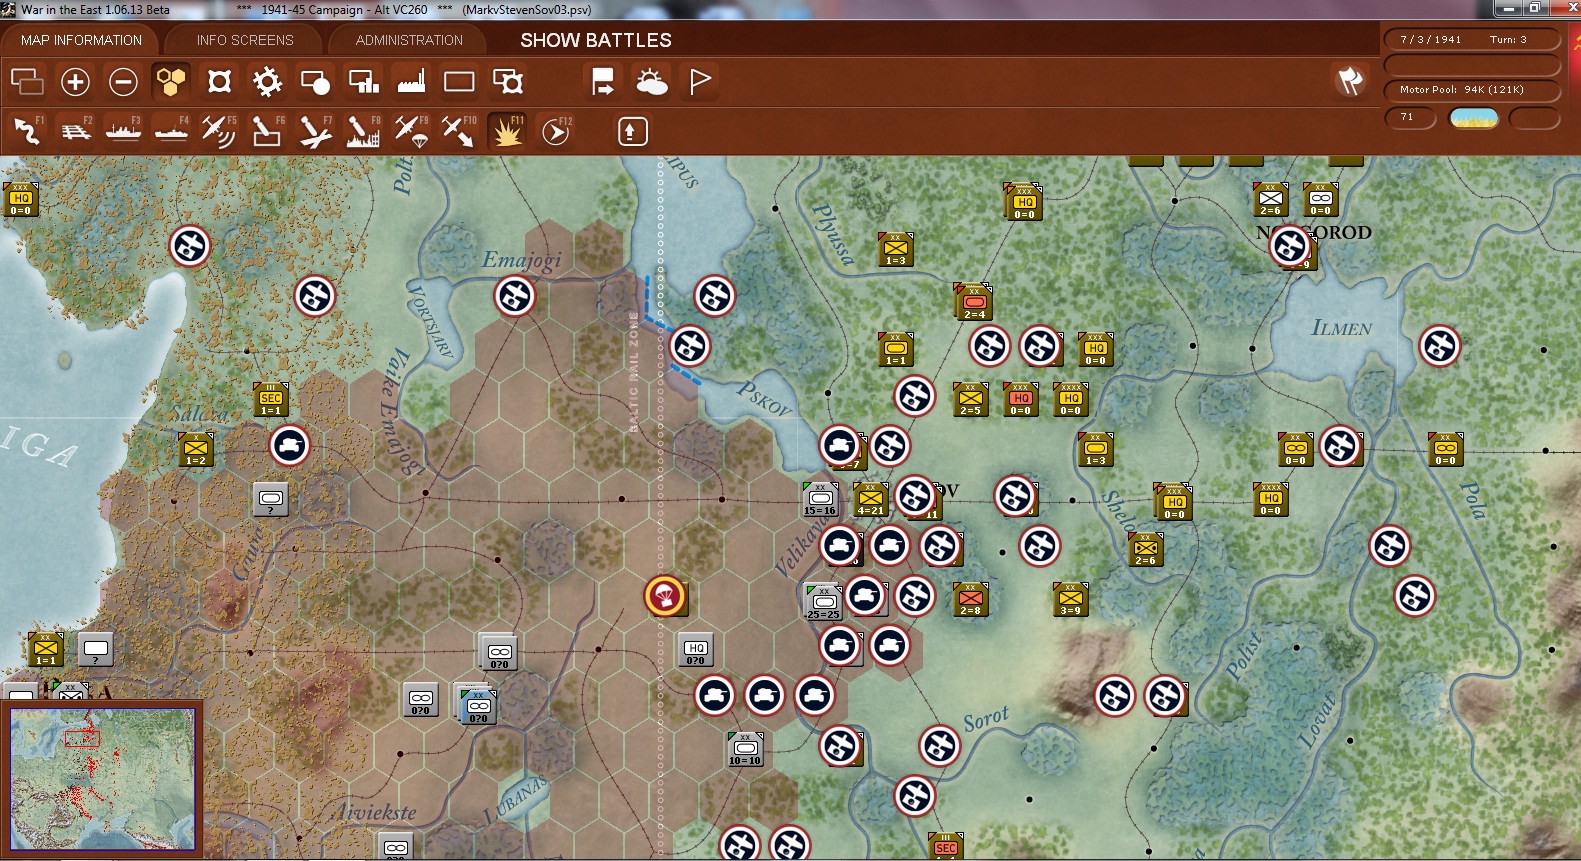
Task: Click the crossed white flags icon
Action: pyautogui.click(x=1350, y=81)
